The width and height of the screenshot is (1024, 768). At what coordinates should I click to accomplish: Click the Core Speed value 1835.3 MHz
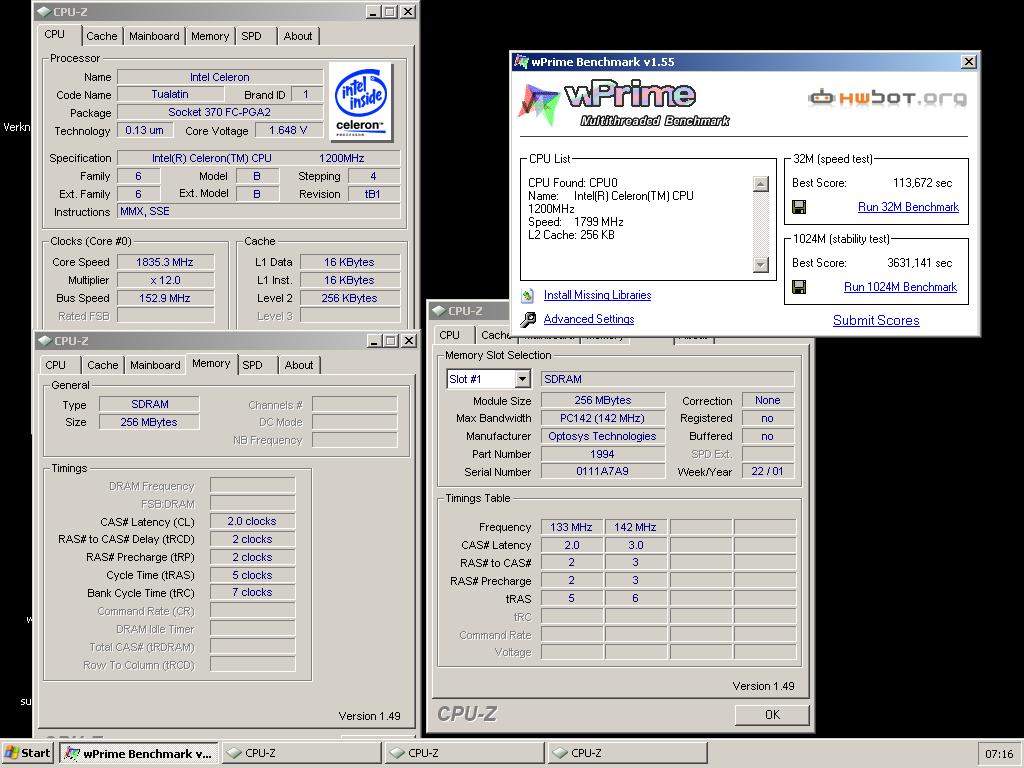(165, 263)
